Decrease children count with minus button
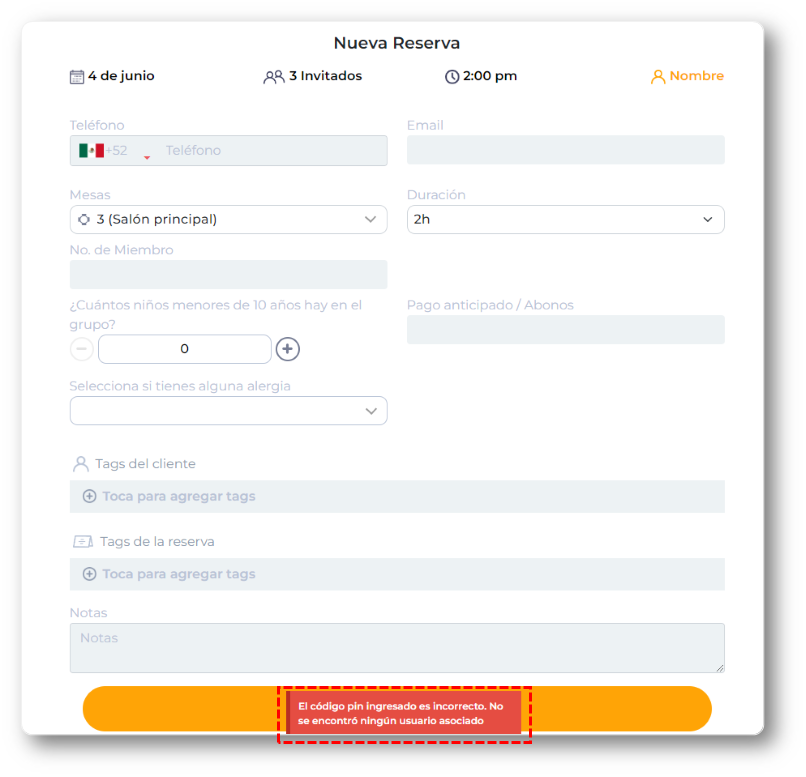 82,349
